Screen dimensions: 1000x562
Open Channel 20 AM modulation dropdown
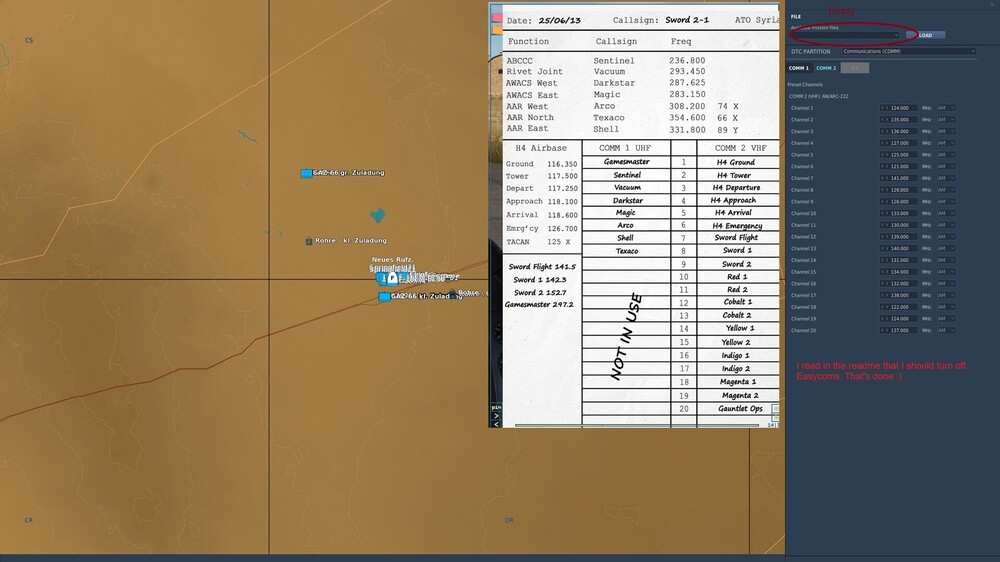coord(946,330)
